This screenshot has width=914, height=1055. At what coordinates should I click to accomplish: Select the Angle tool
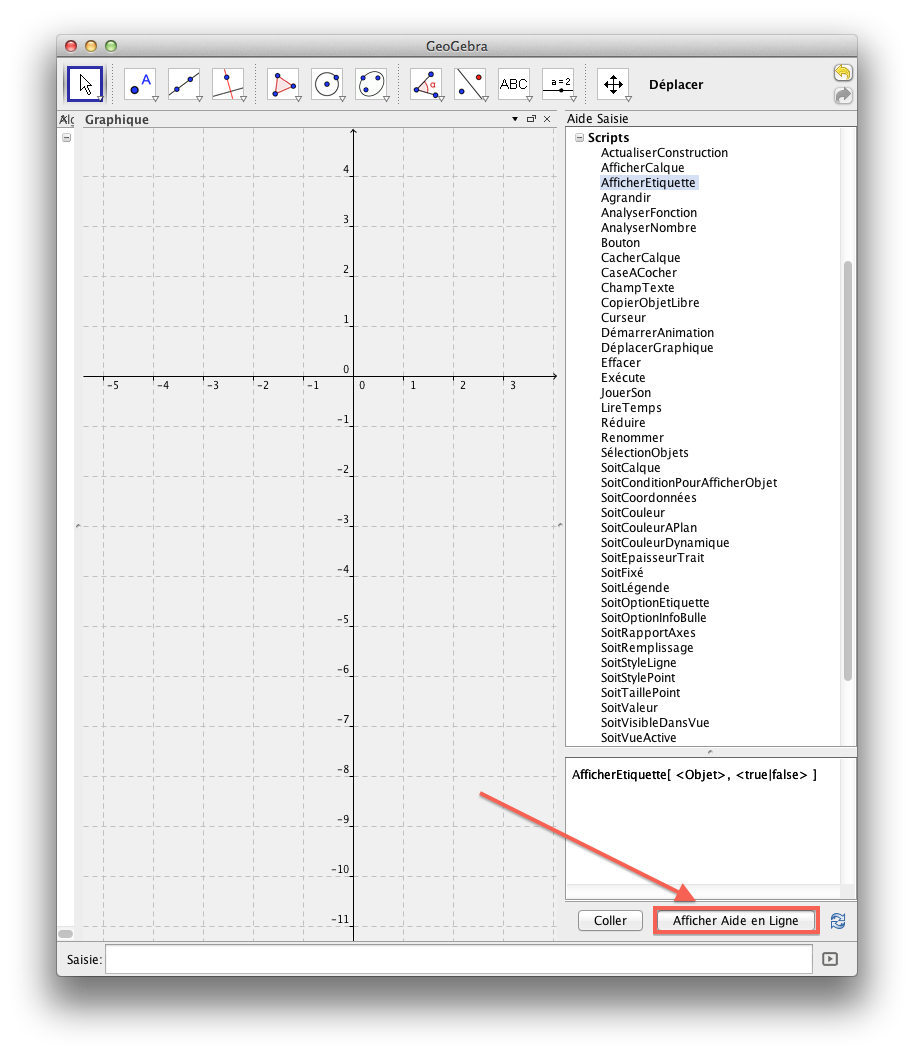[427, 84]
